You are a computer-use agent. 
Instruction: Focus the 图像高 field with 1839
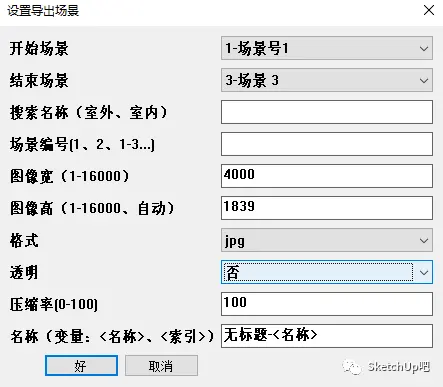(x=327, y=208)
